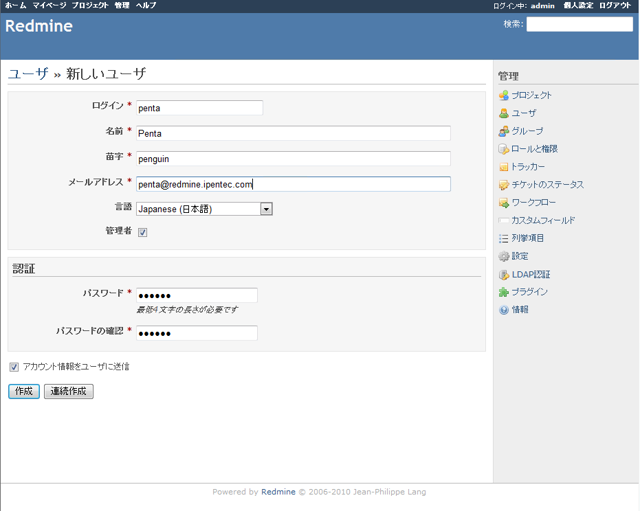Open 情報 link in the sidebar

[520, 310]
